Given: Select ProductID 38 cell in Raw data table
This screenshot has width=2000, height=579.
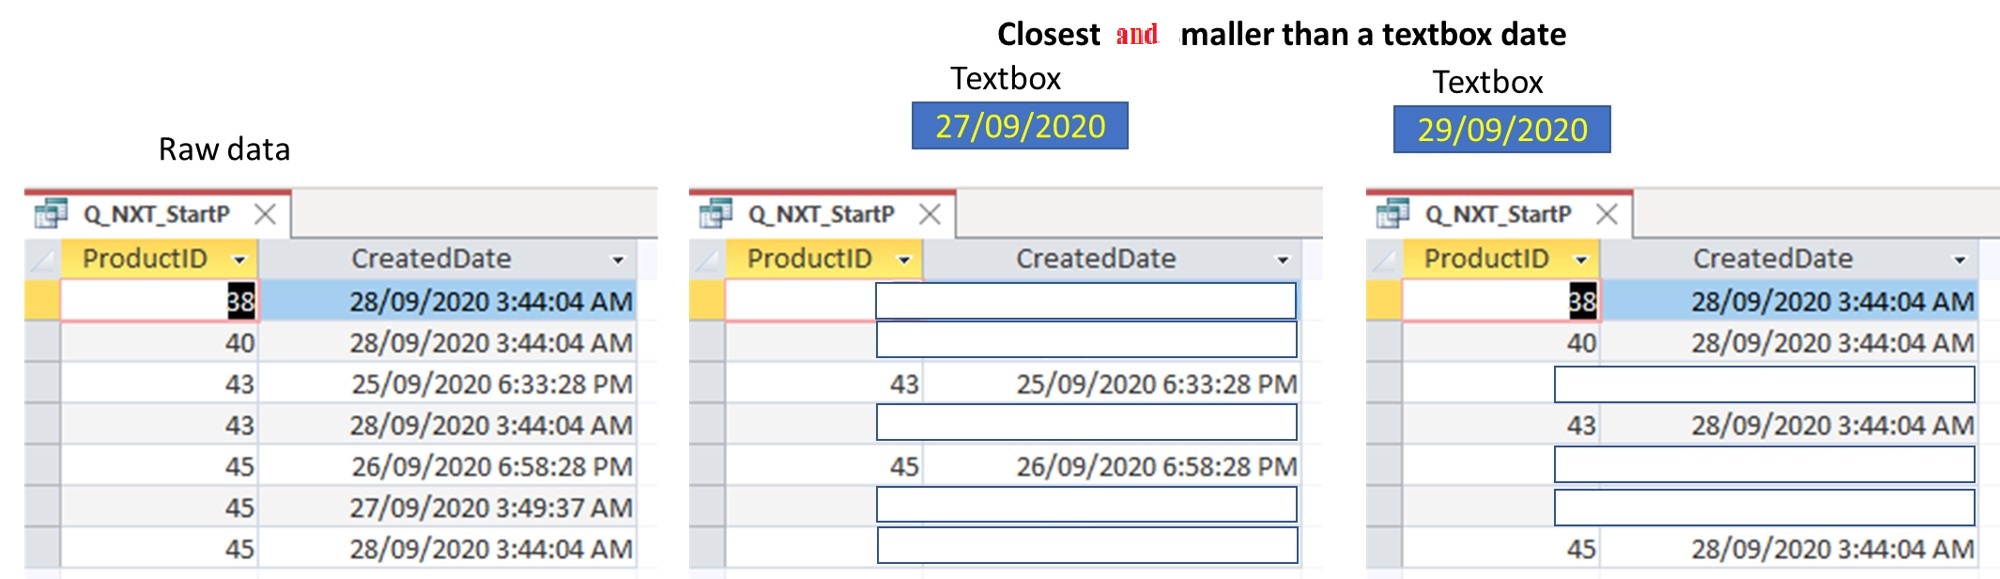Looking at the screenshot, I should 159,301.
